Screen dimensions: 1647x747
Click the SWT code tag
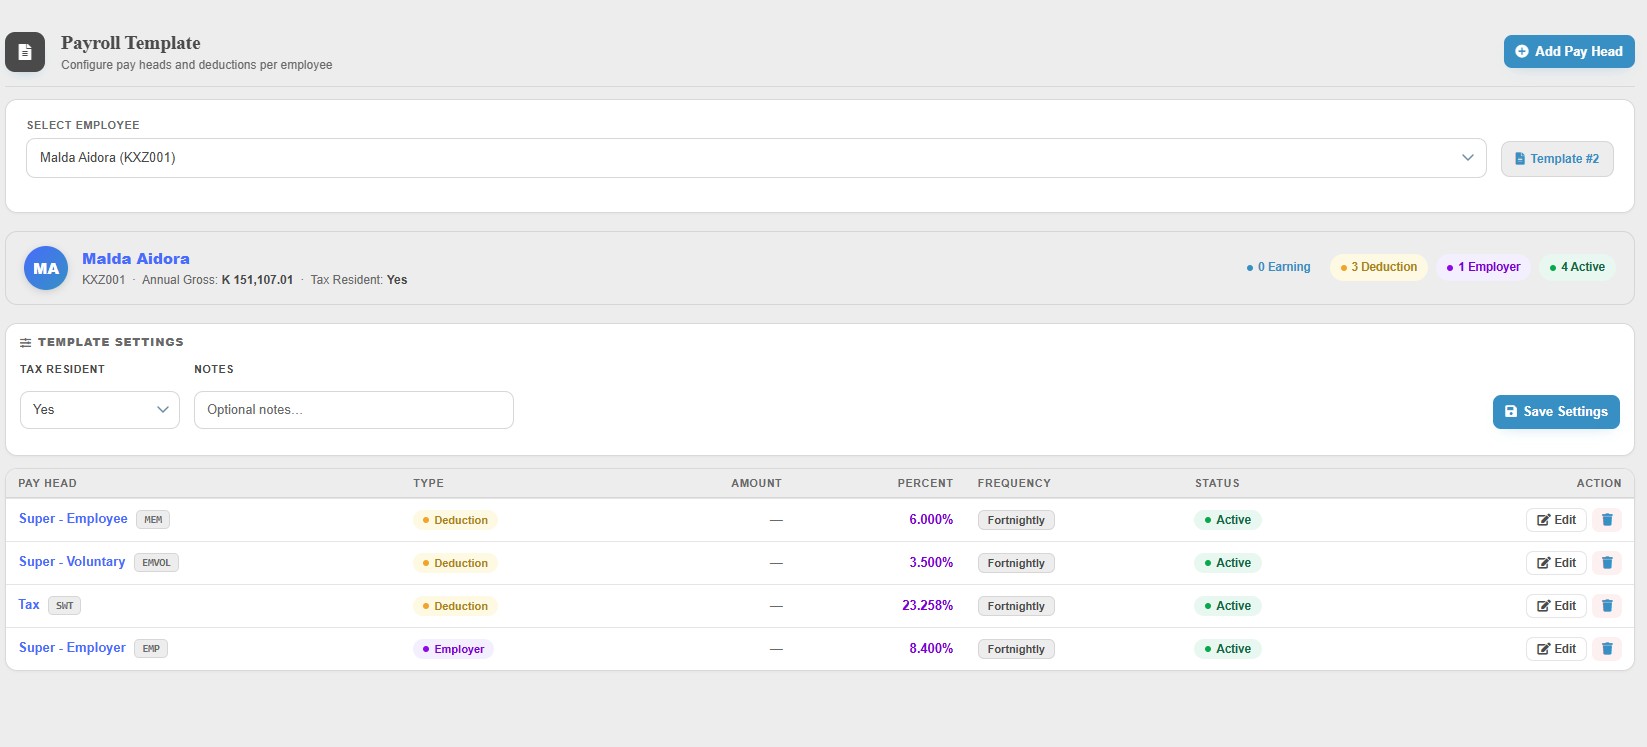click(65, 606)
